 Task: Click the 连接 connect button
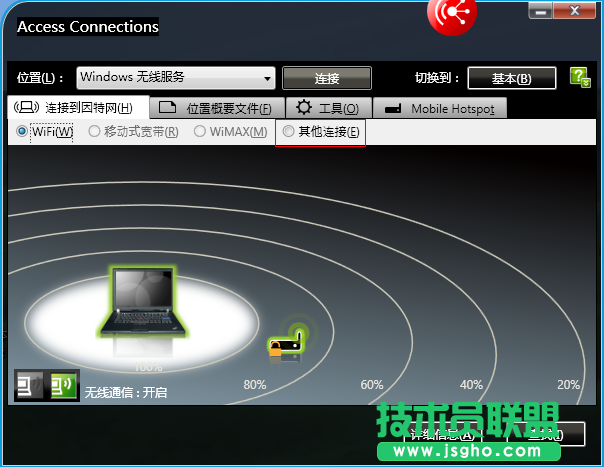[327, 78]
